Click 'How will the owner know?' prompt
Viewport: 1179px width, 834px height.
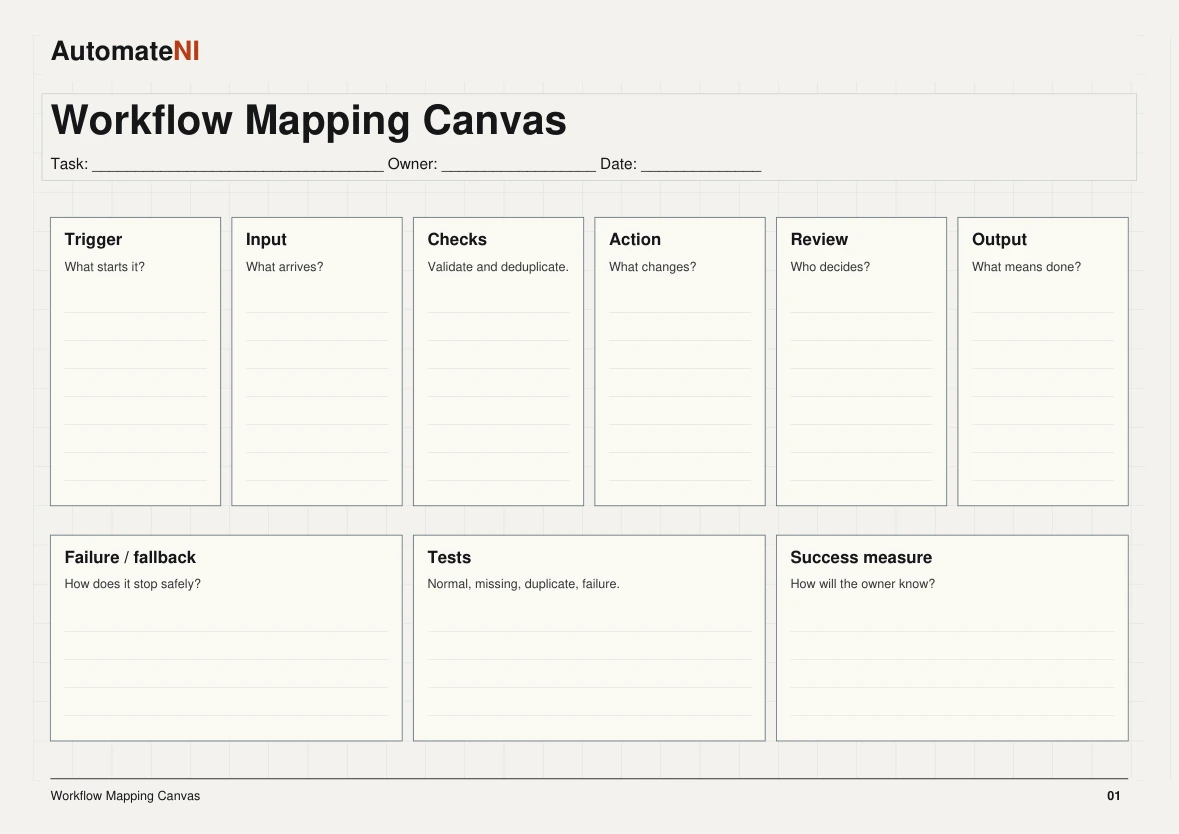tap(862, 584)
